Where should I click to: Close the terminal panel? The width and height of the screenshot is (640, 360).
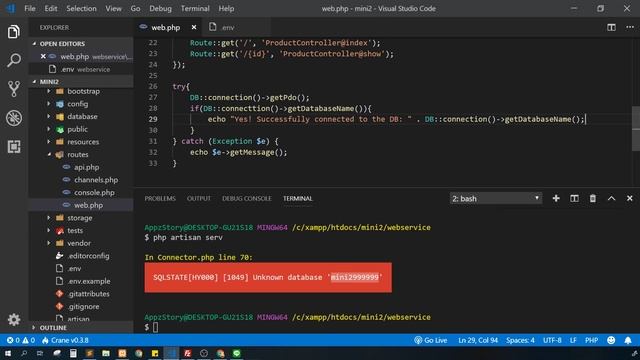click(629, 198)
